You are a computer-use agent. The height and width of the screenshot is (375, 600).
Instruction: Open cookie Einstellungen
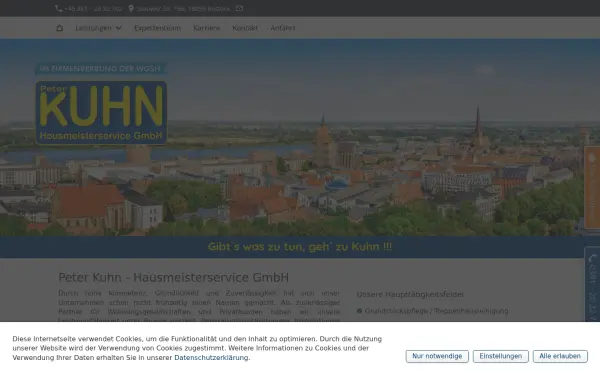tap(501, 356)
